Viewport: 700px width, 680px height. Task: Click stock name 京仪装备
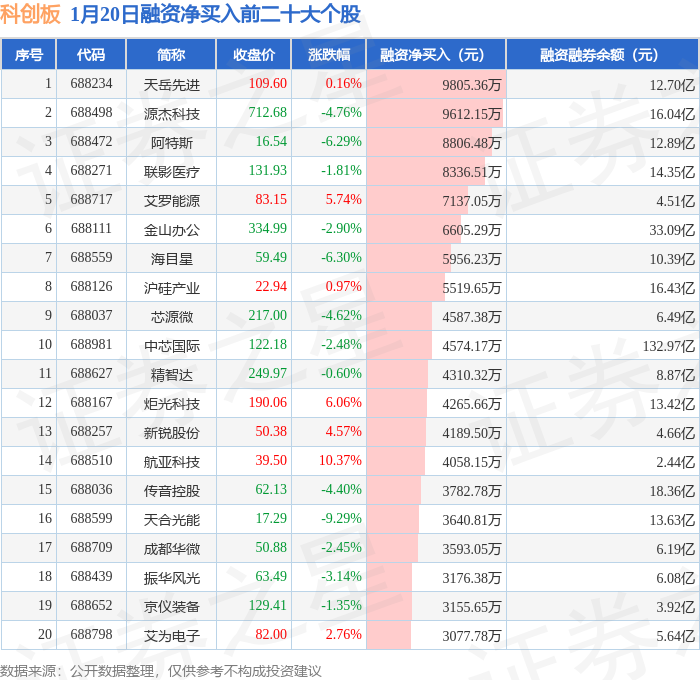171,607
